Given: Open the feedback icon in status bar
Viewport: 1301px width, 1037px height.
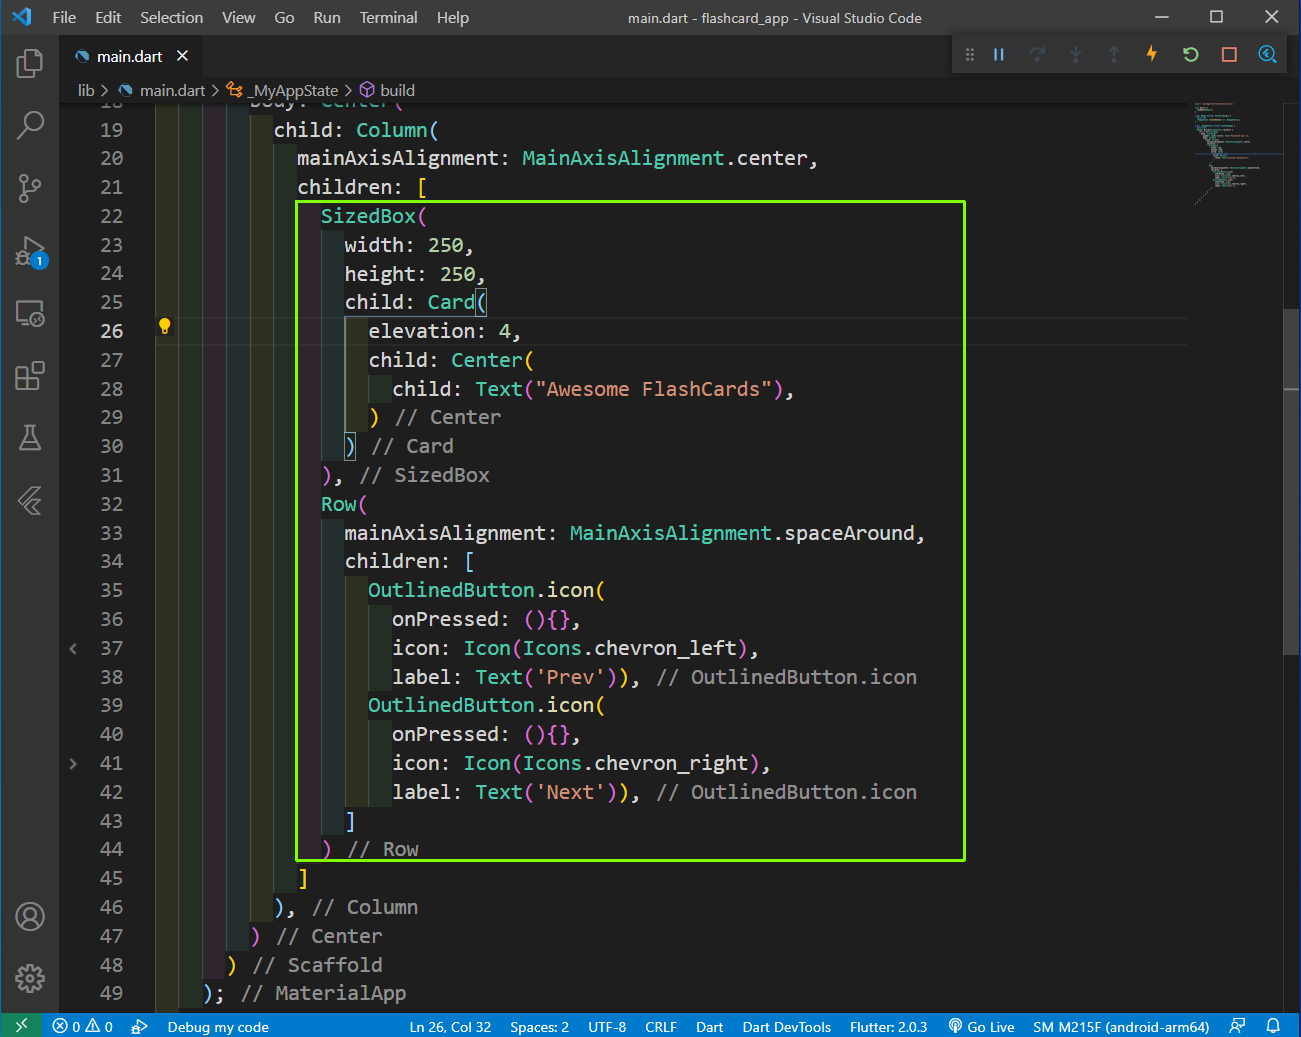Looking at the screenshot, I should pyautogui.click(x=1238, y=1026).
